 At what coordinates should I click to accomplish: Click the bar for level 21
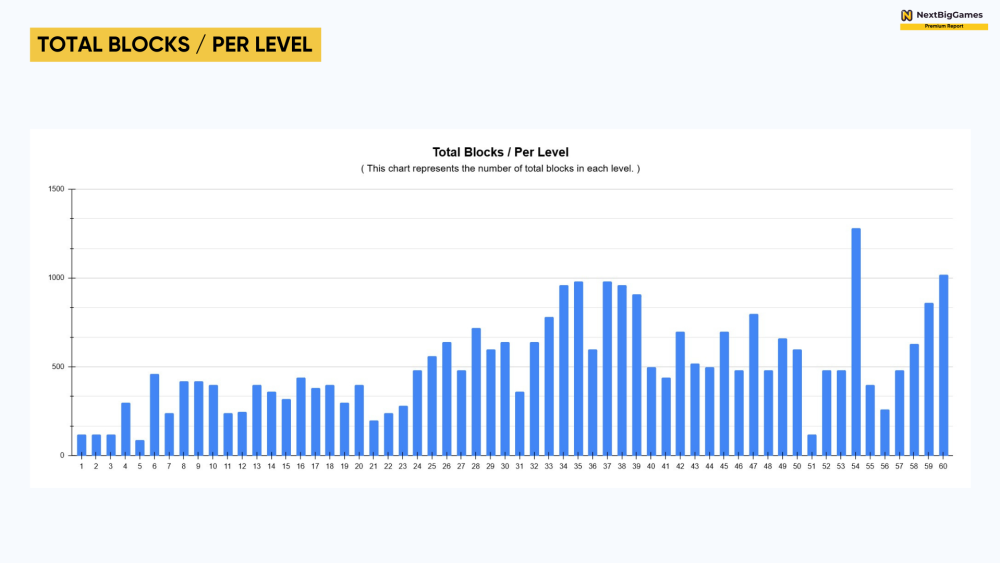click(374, 437)
